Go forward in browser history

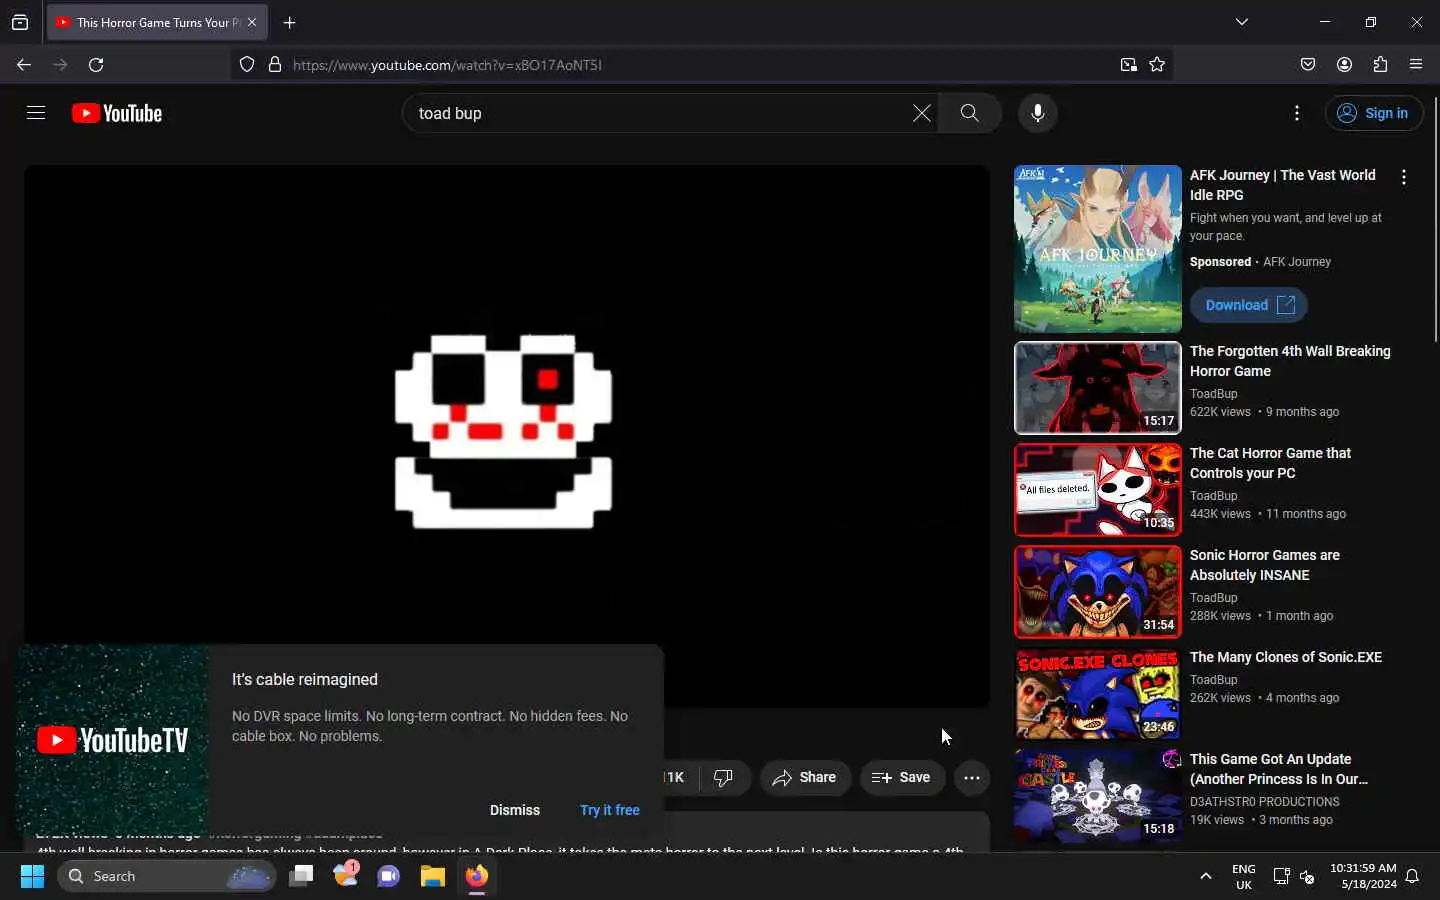point(60,65)
